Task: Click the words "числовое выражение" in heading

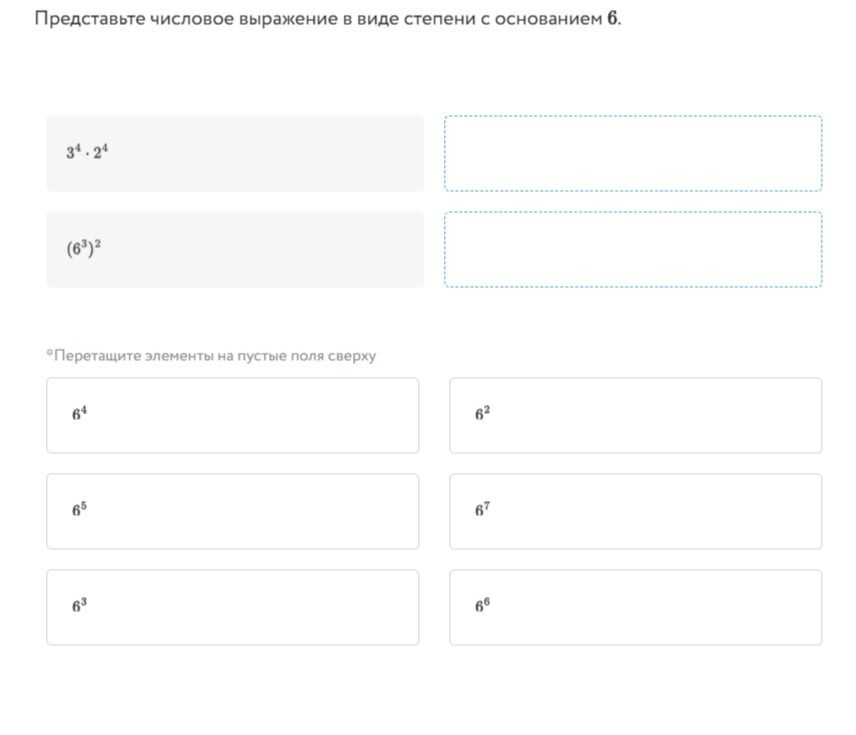Action: [244, 19]
